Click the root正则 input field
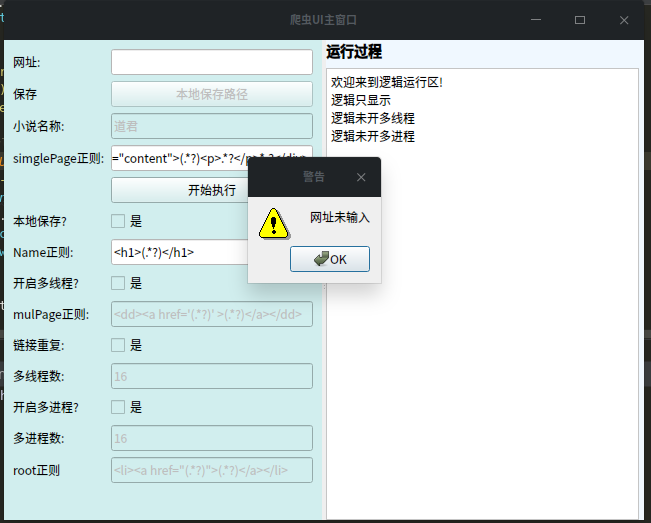Image resolution: width=651 pixels, height=523 pixels. [x=212, y=470]
